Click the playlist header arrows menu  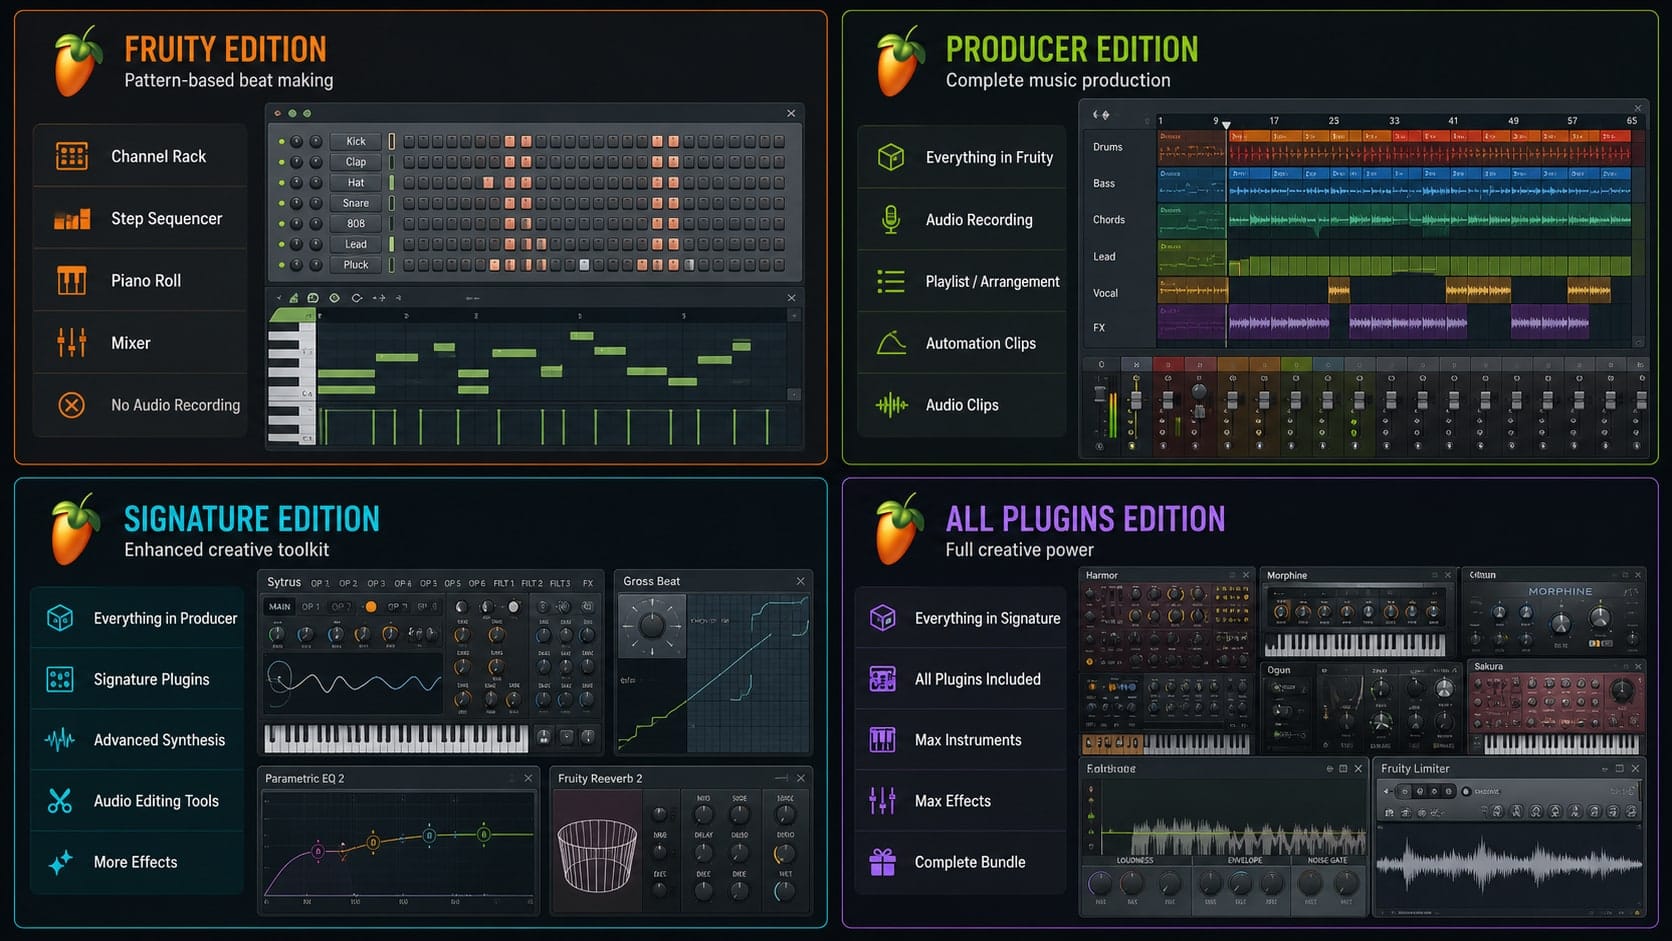[1101, 115]
